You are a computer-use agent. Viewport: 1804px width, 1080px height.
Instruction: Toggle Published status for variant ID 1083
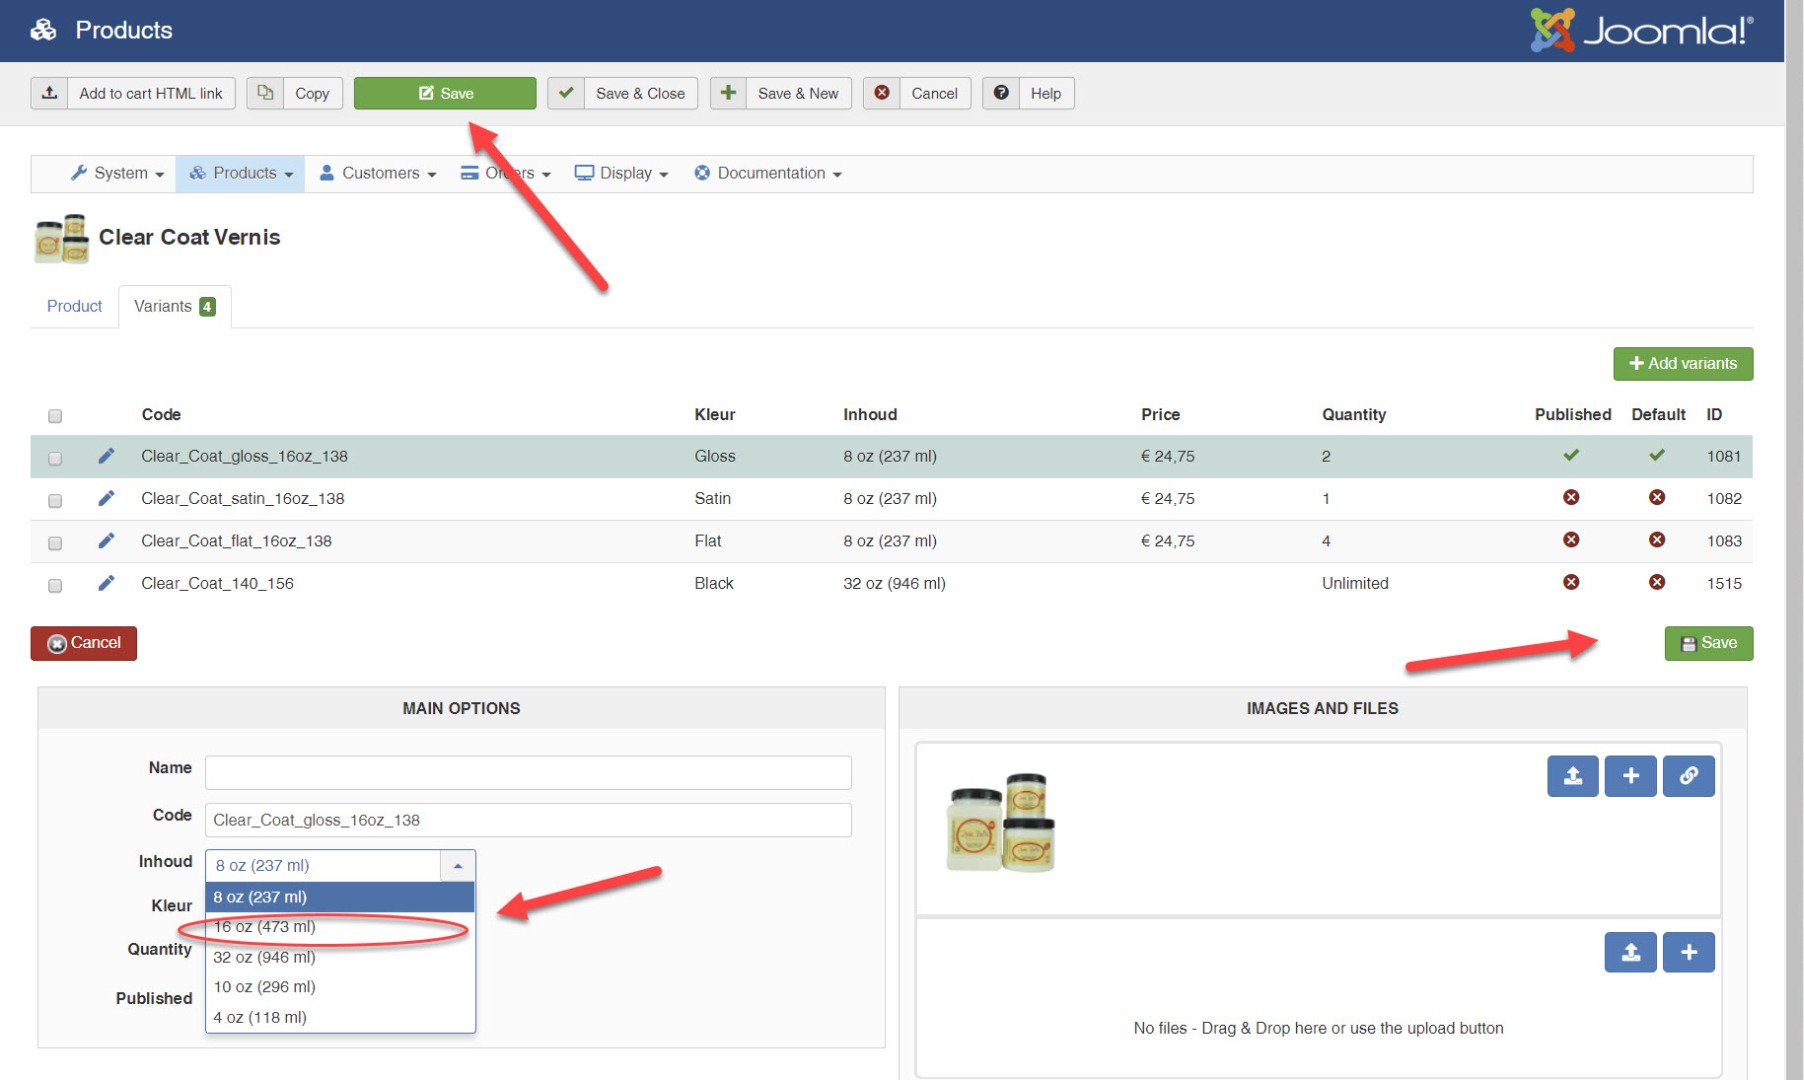click(1571, 540)
